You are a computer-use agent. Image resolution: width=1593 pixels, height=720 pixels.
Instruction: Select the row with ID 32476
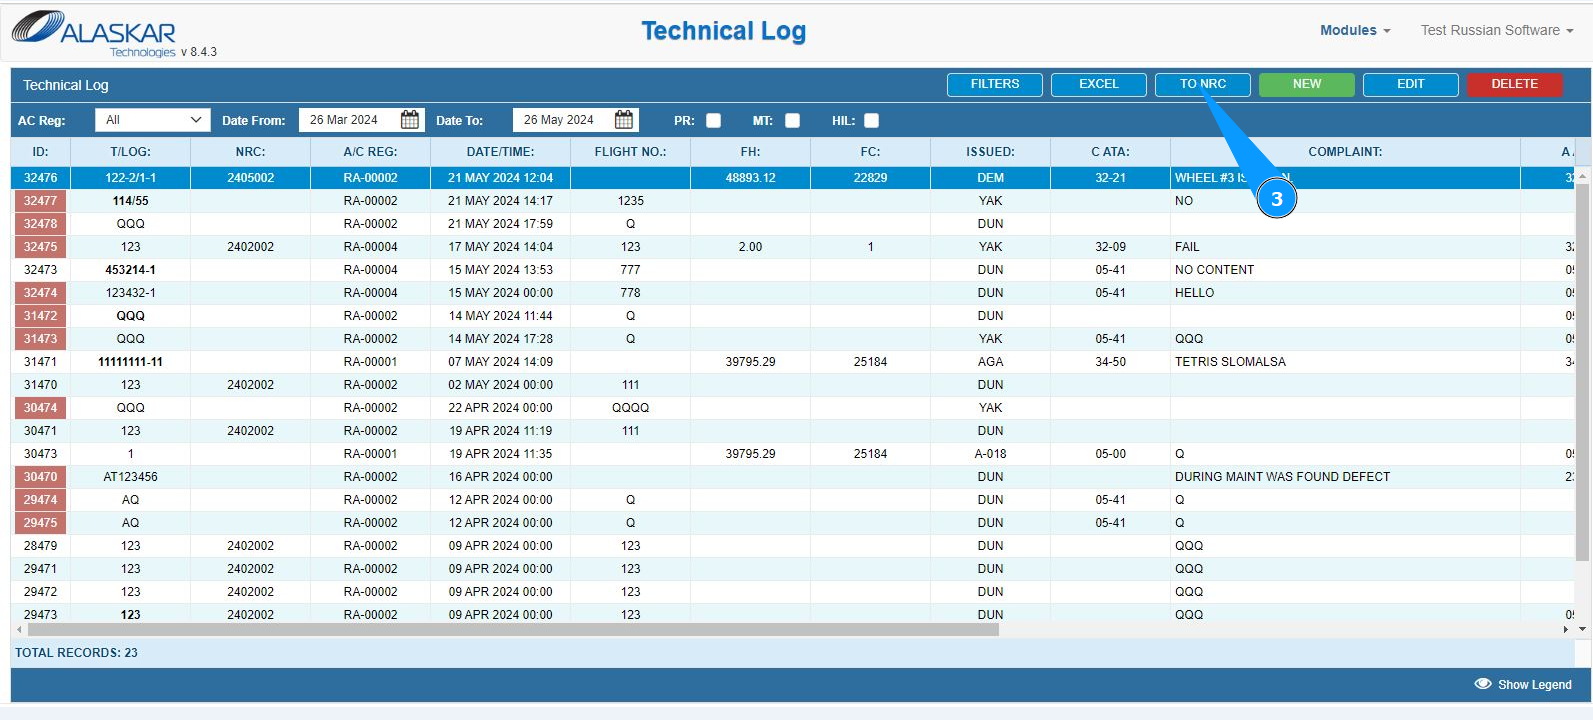pyautogui.click(x=793, y=178)
